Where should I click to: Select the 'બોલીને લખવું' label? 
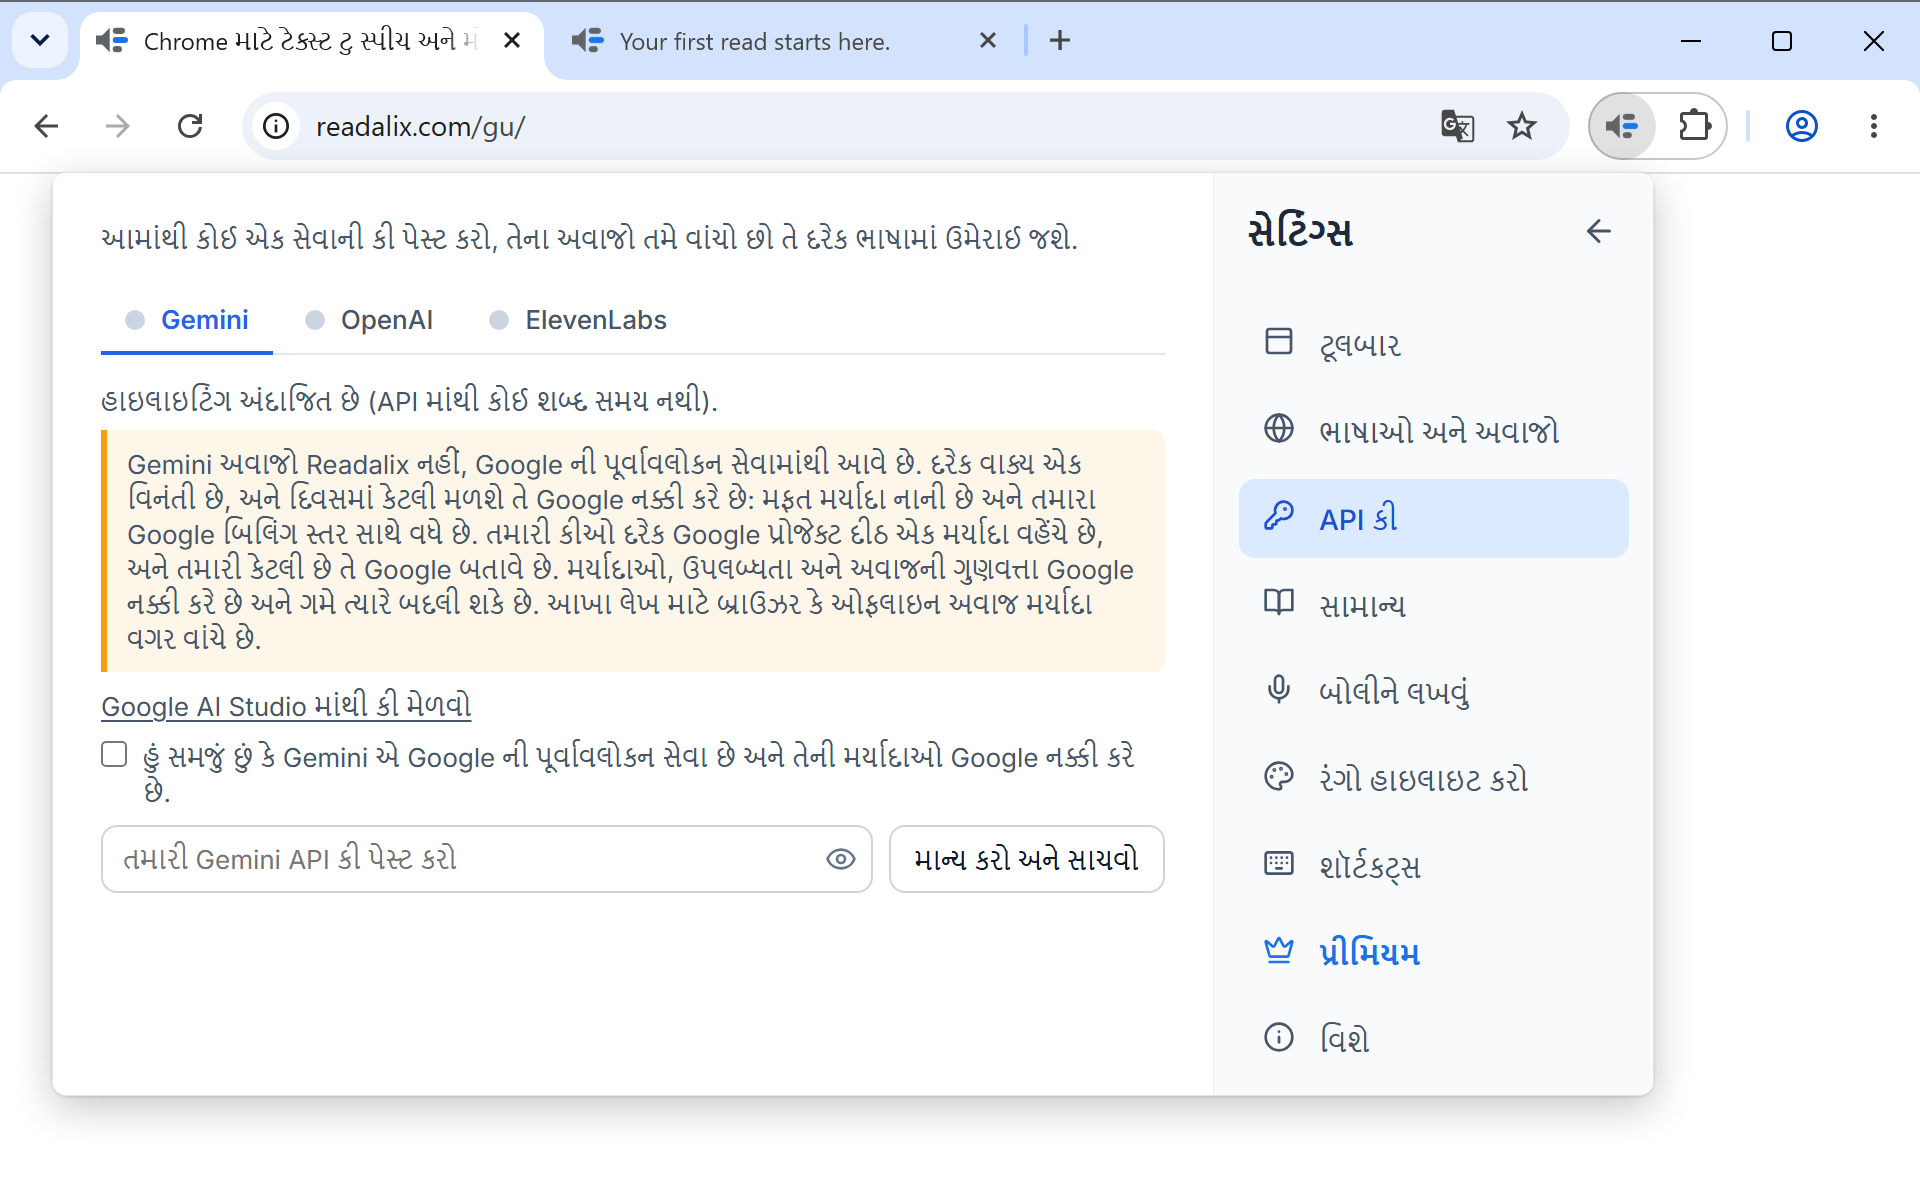[x=1394, y=691]
